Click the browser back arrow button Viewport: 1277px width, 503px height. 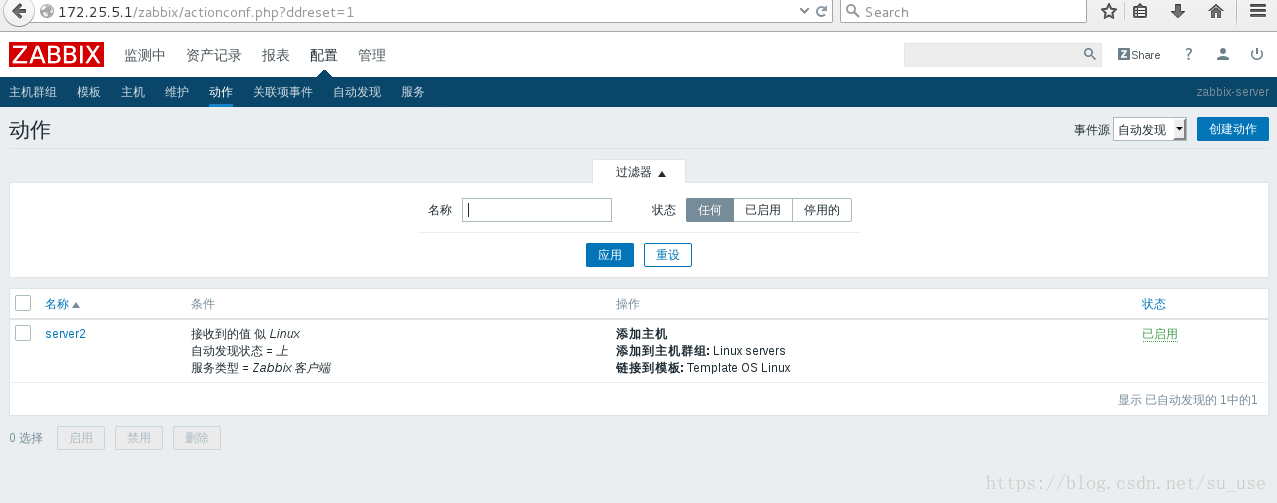(18, 12)
